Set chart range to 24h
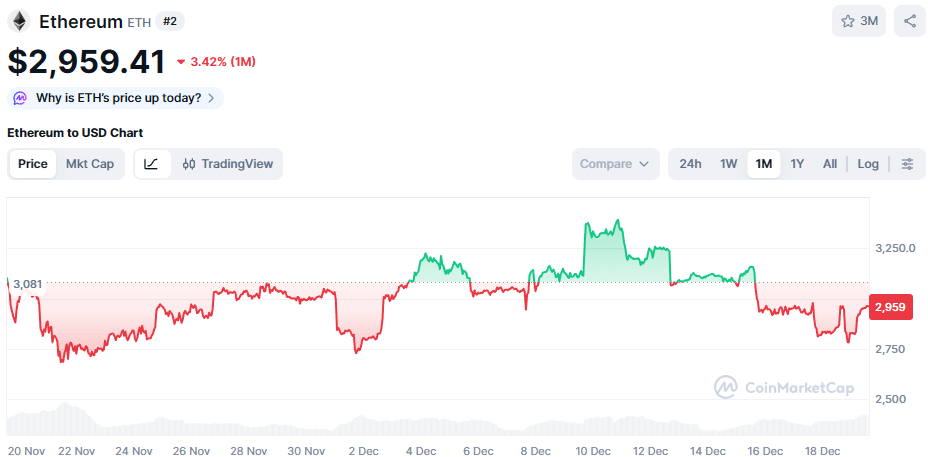The height and width of the screenshot is (457, 928). tap(690, 164)
